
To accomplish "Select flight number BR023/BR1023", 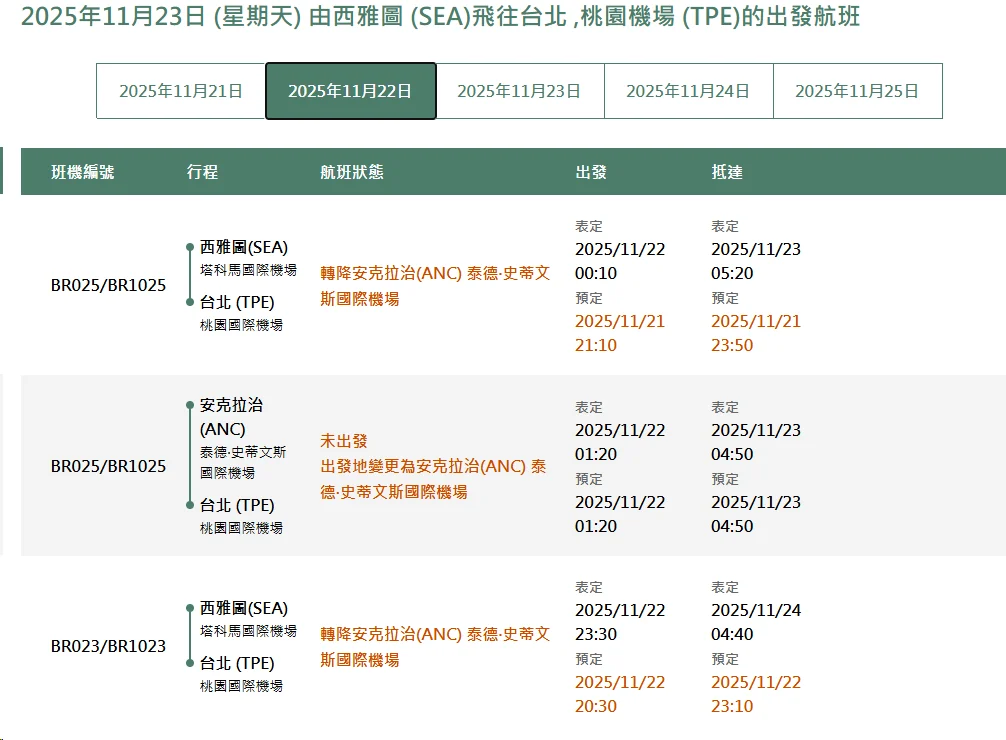I will [108, 646].
